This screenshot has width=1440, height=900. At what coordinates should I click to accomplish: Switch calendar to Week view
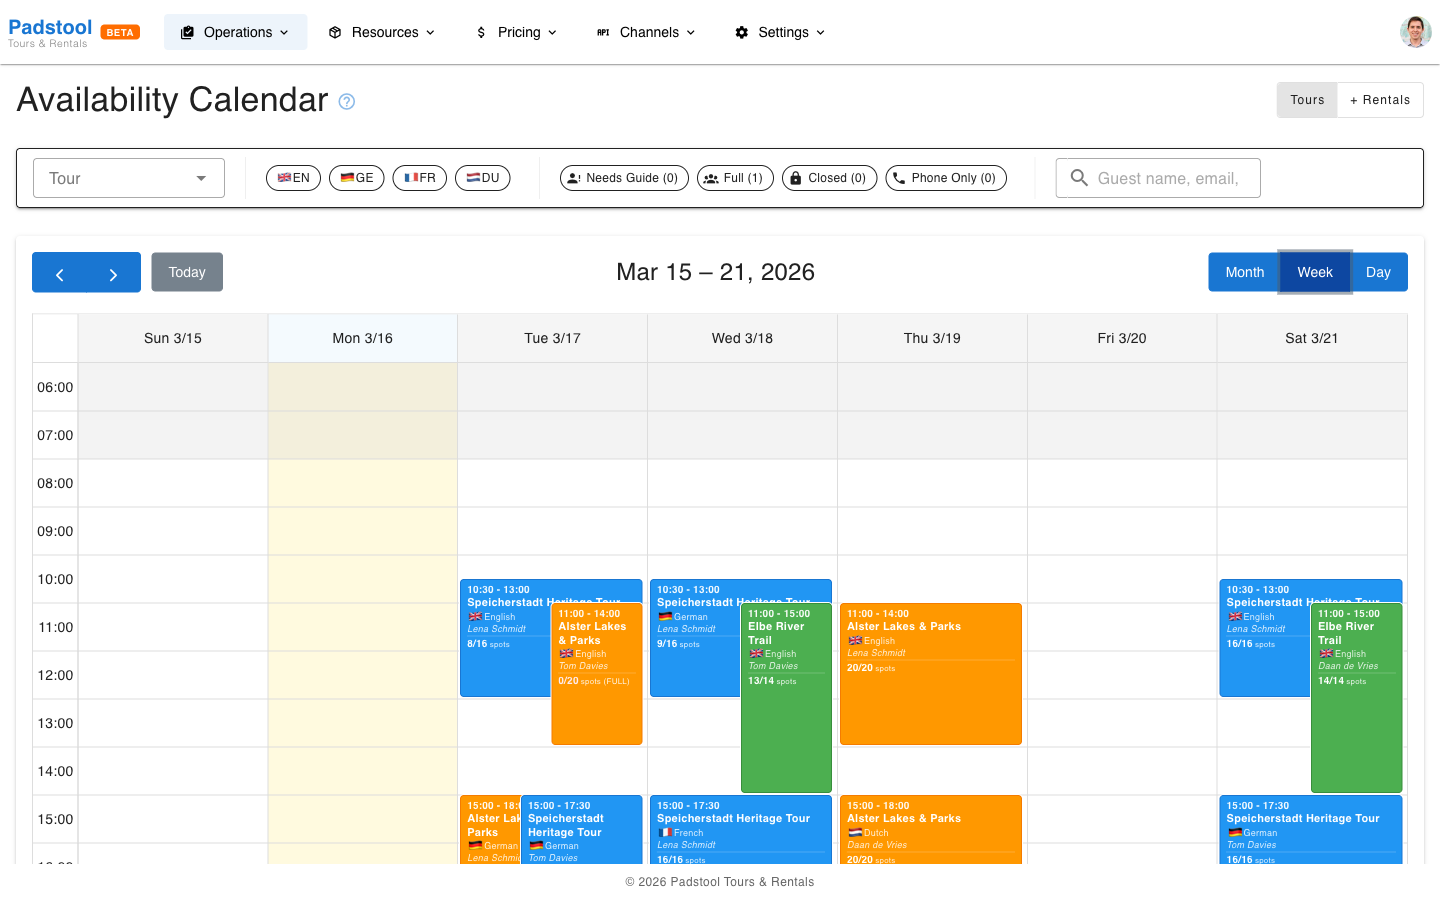coord(1315,272)
